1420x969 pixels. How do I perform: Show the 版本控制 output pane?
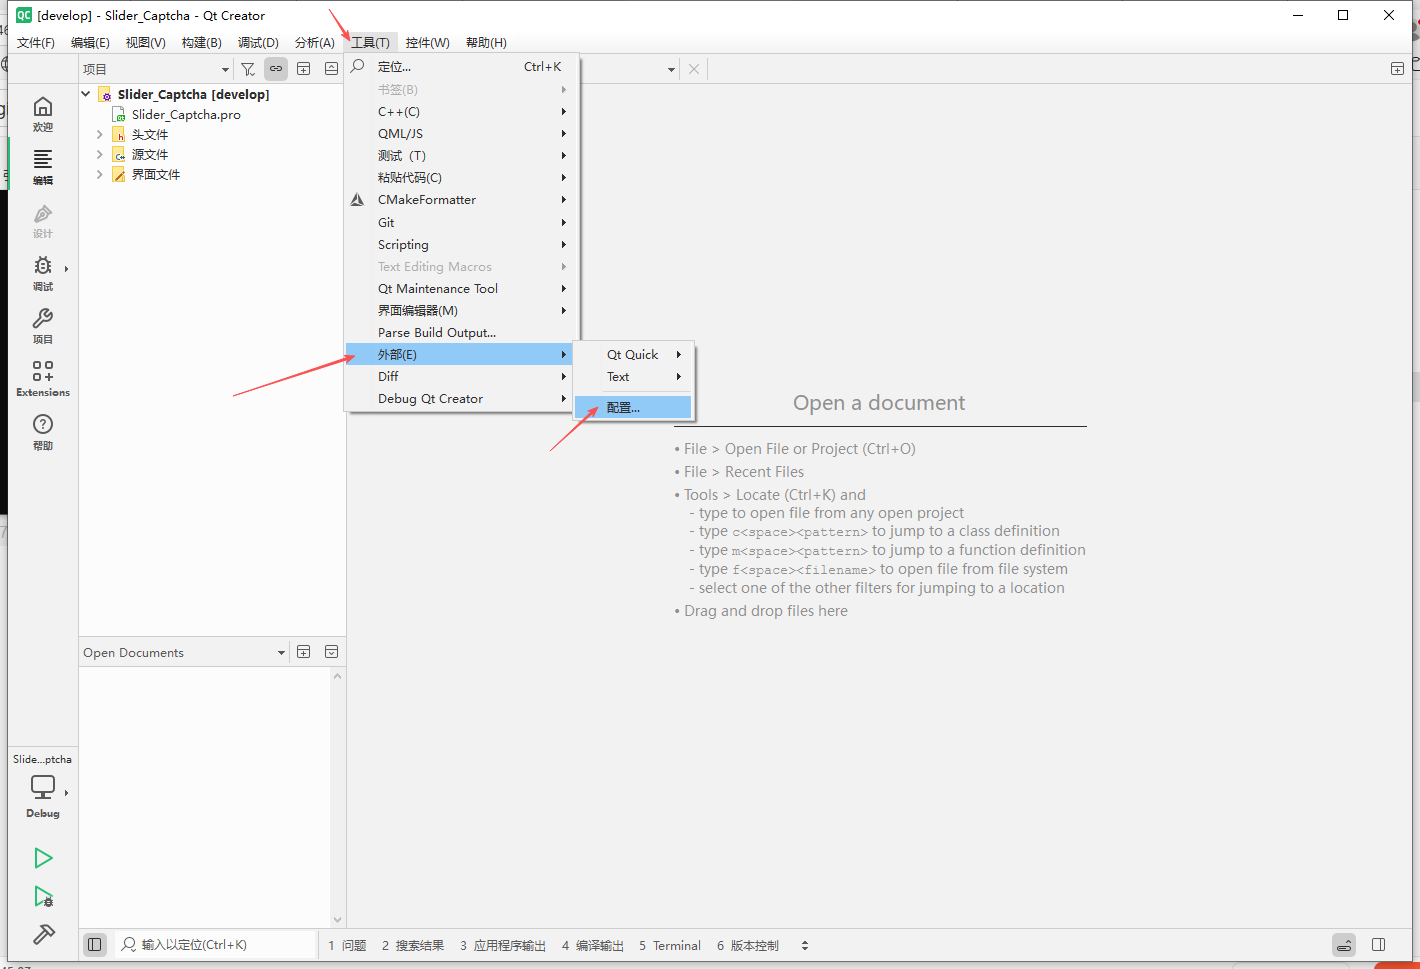[748, 945]
